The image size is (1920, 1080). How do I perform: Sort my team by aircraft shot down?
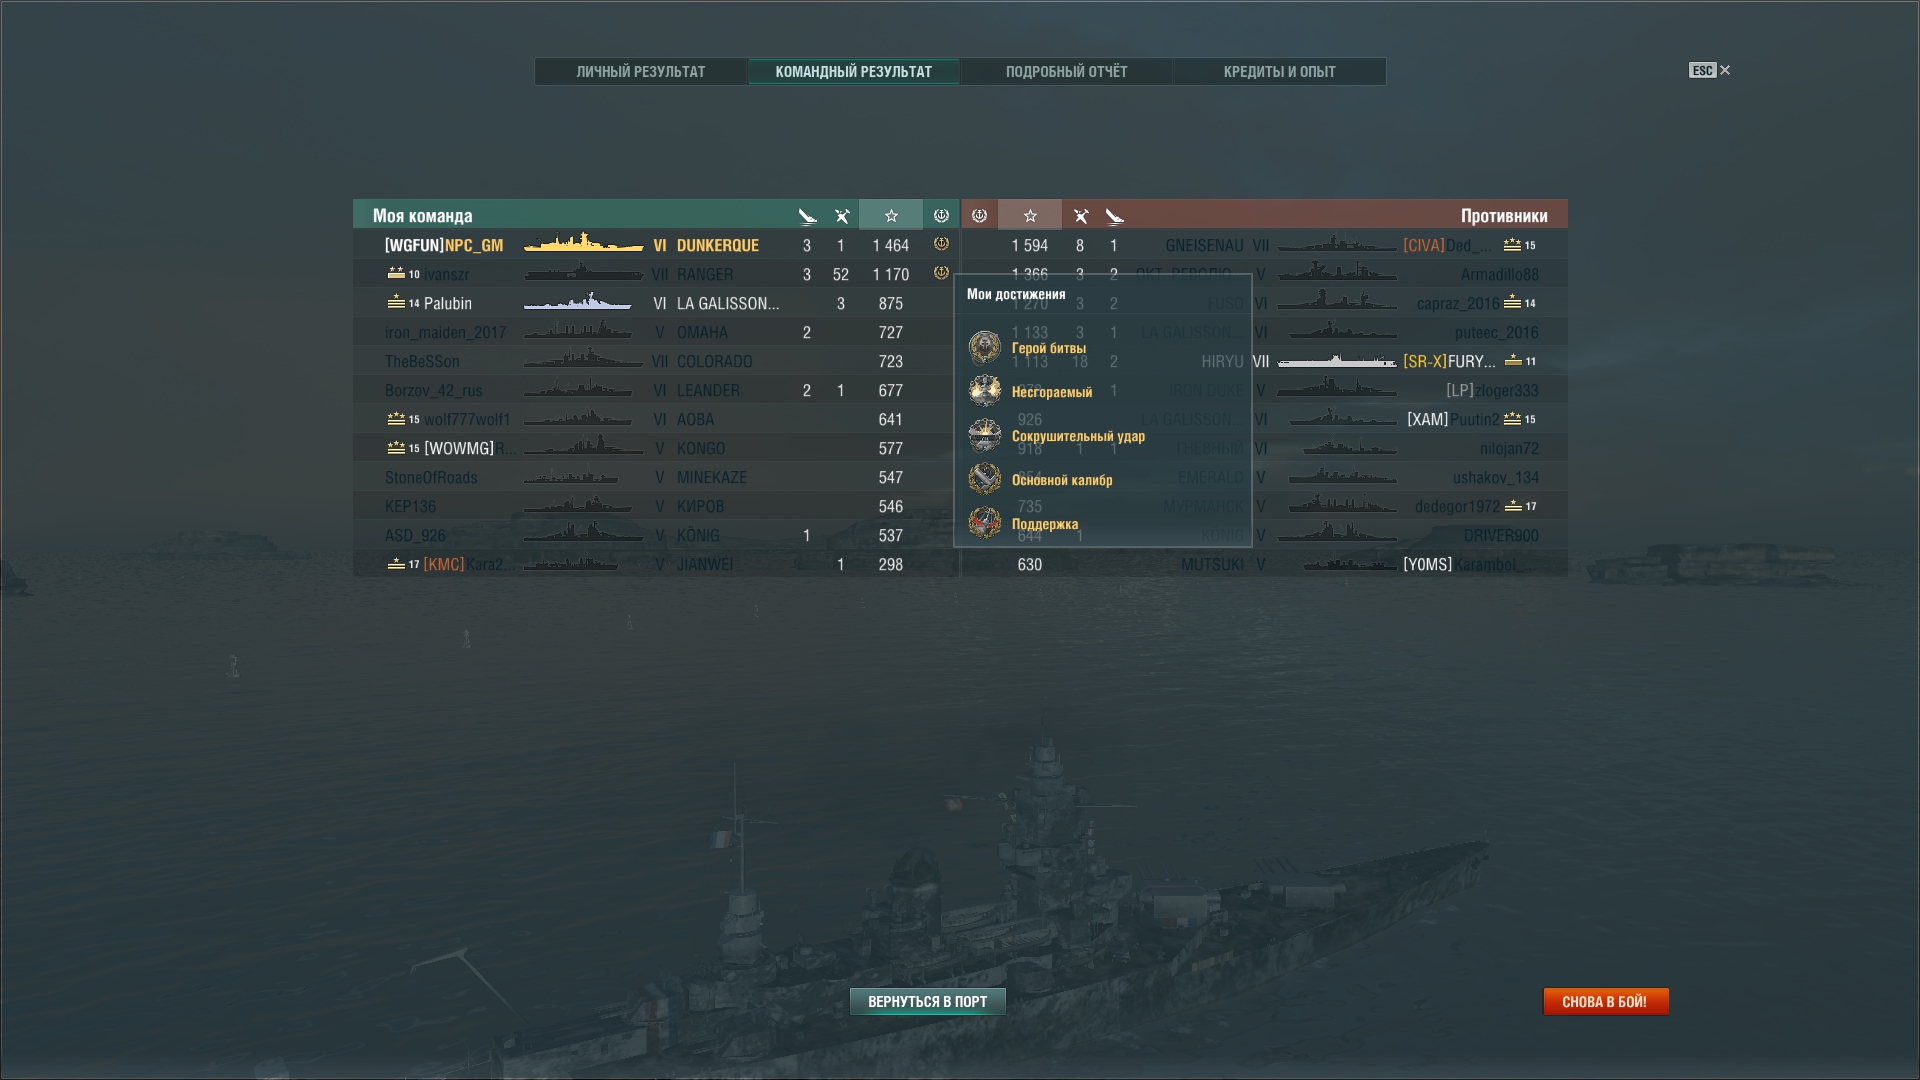[841, 215]
